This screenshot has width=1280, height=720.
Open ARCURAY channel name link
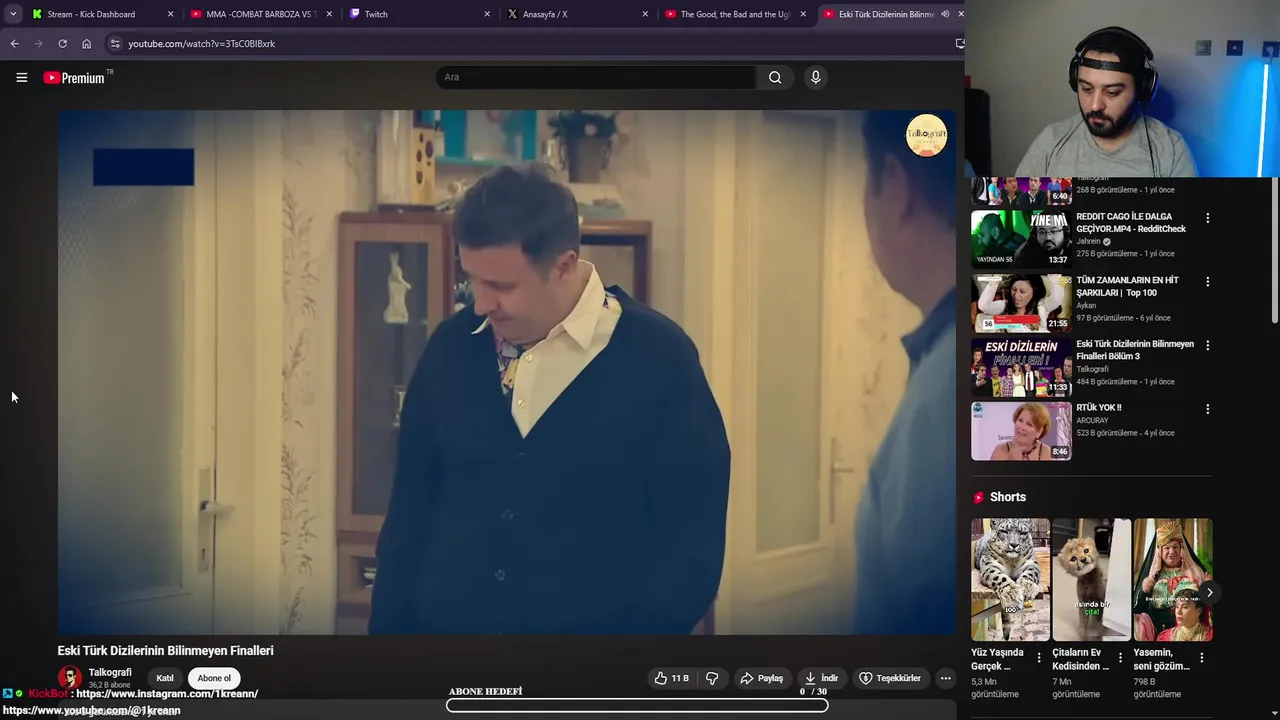(1091, 421)
